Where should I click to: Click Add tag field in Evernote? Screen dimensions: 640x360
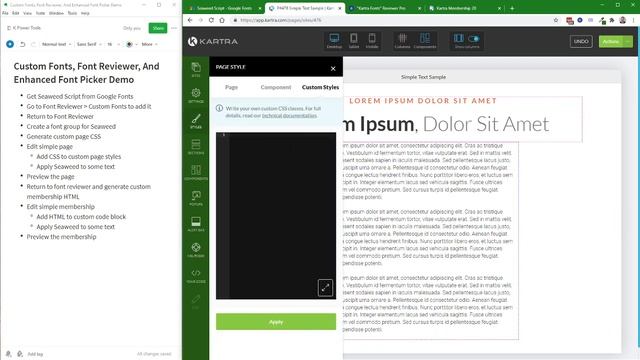35,354
